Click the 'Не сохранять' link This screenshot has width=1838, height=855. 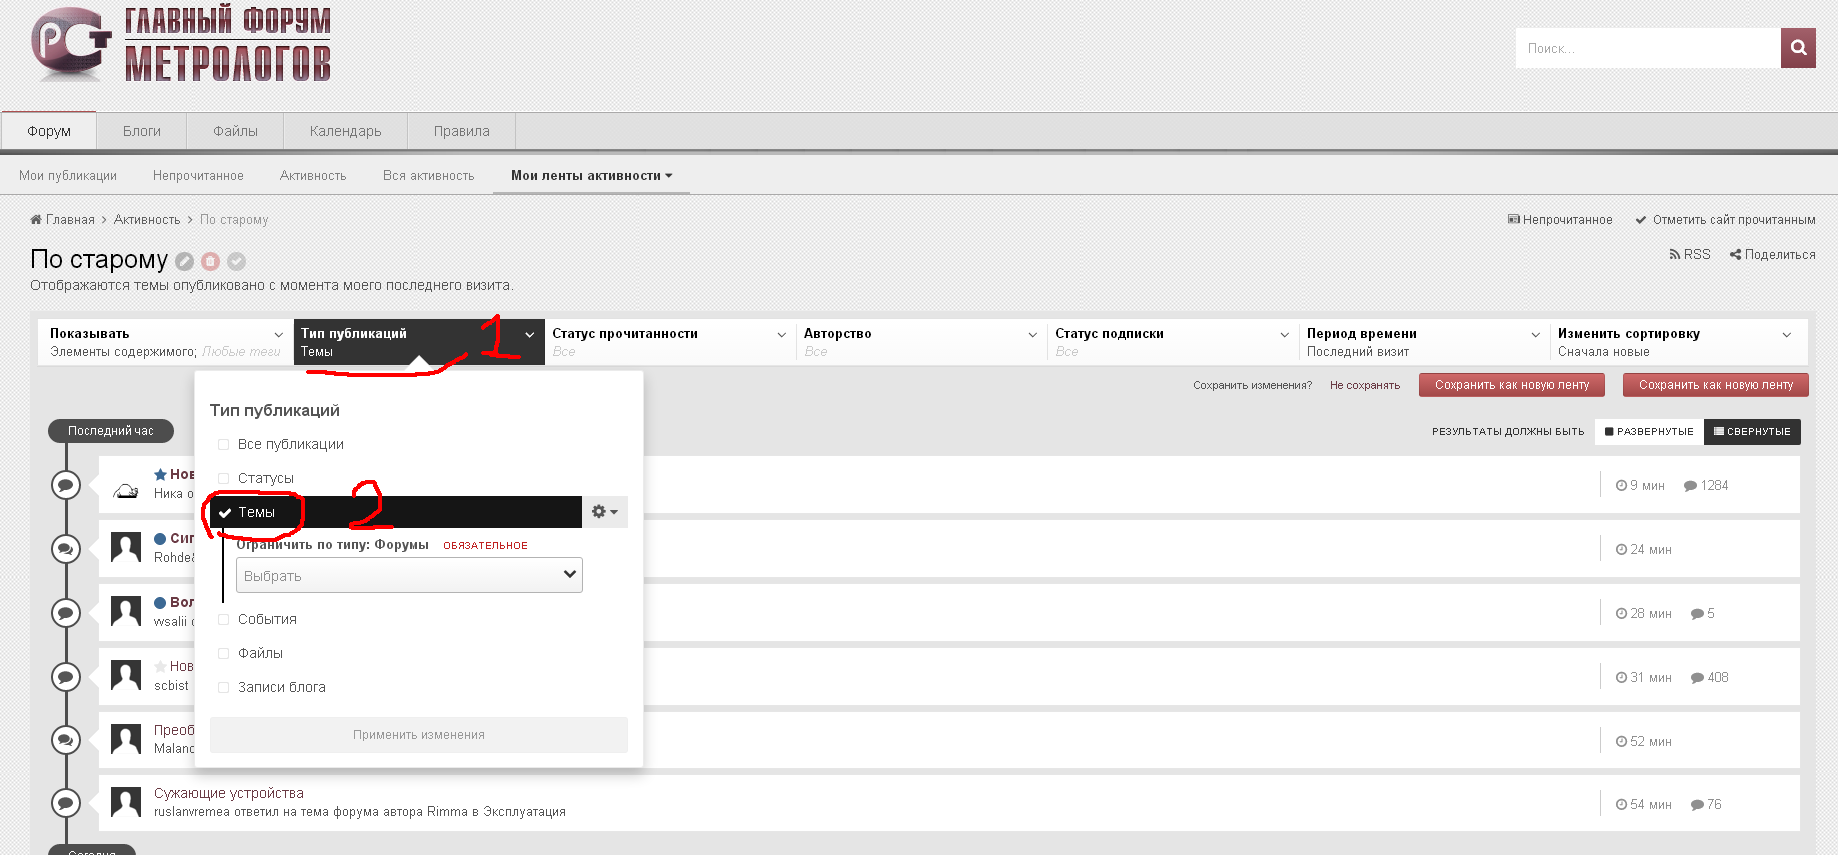coord(1364,386)
